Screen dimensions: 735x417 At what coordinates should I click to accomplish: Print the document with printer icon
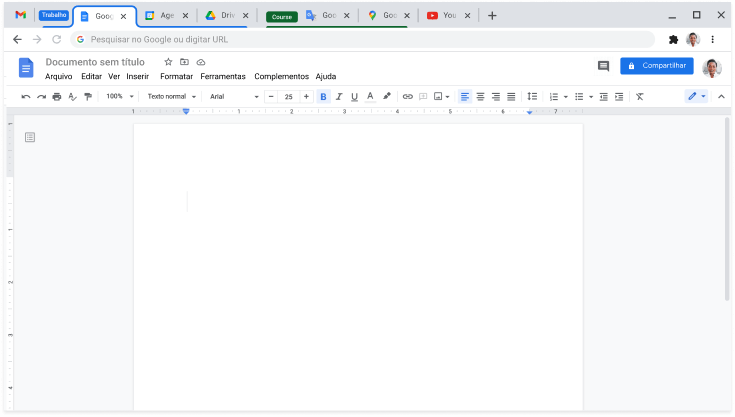tap(57, 97)
